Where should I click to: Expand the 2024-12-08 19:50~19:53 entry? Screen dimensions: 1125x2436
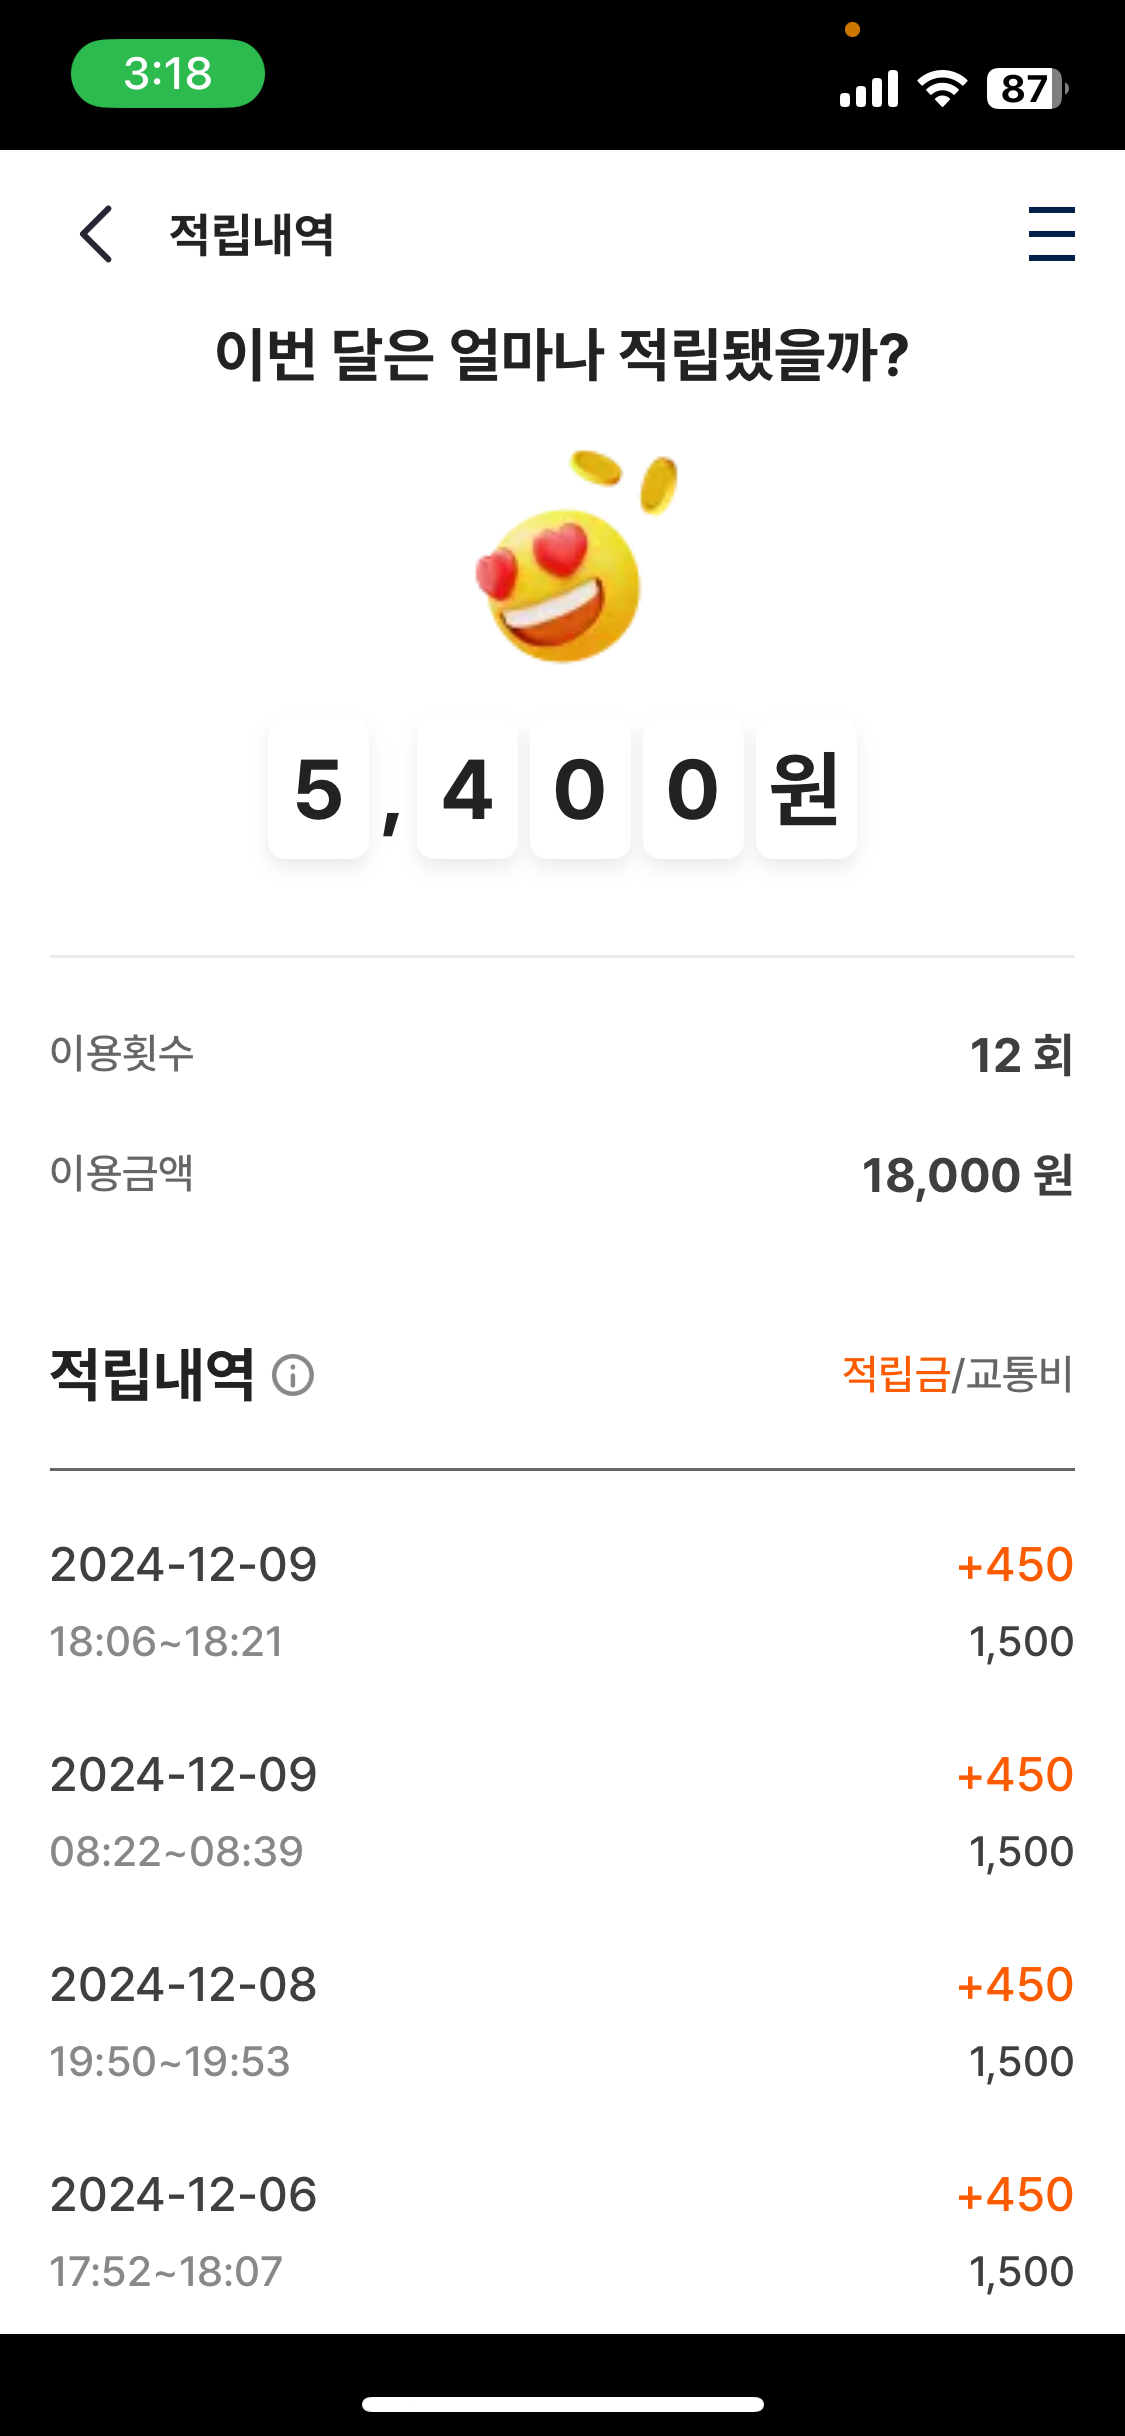(x=562, y=2022)
